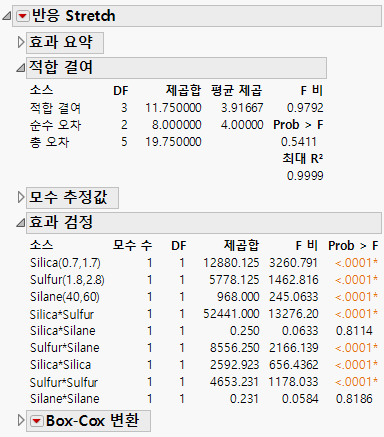Click the Prob > F header in 효과 검정
The width and height of the screenshot is (384, 437).
point(353,246)
